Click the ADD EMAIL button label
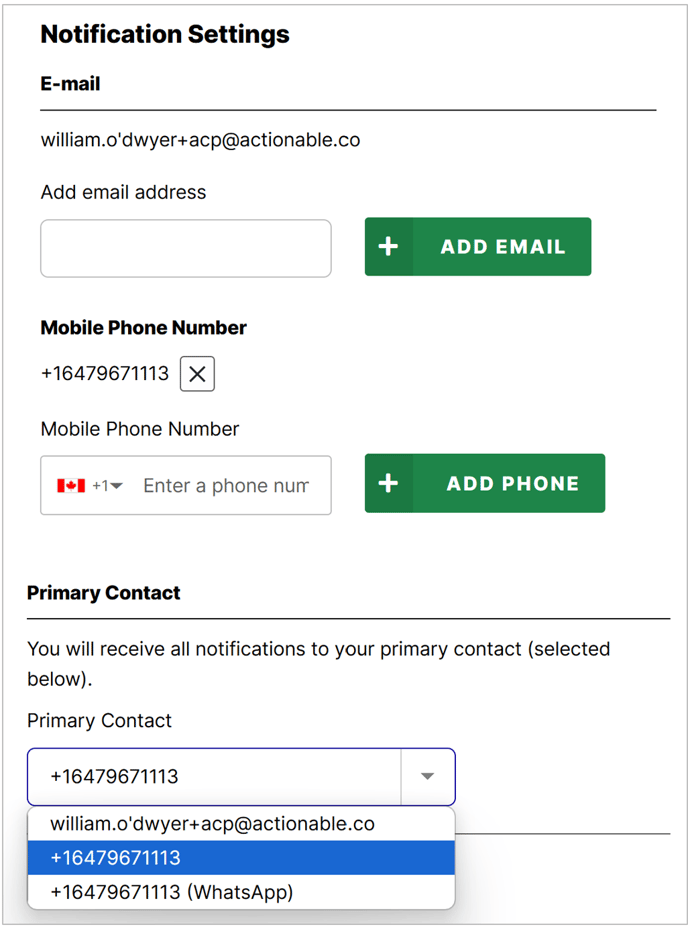Screen dimensions: 688x929 coord(503,246)
